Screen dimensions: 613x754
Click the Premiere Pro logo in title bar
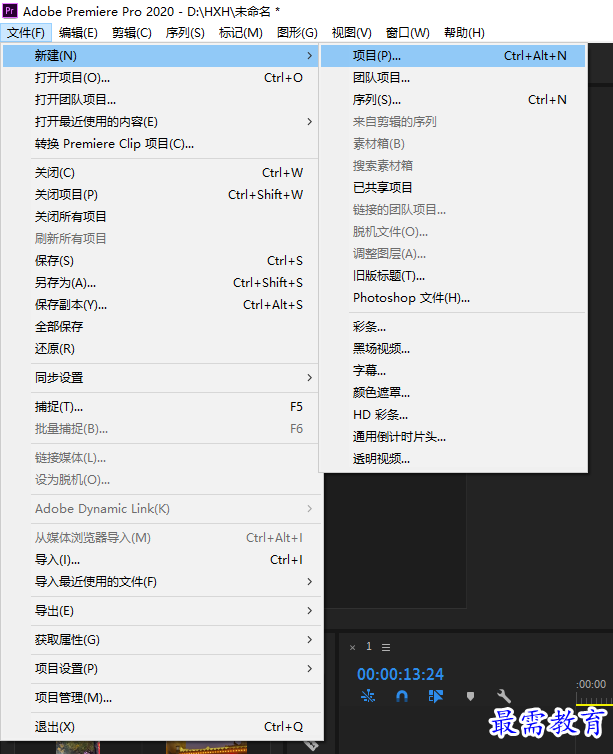coord(10,11)
